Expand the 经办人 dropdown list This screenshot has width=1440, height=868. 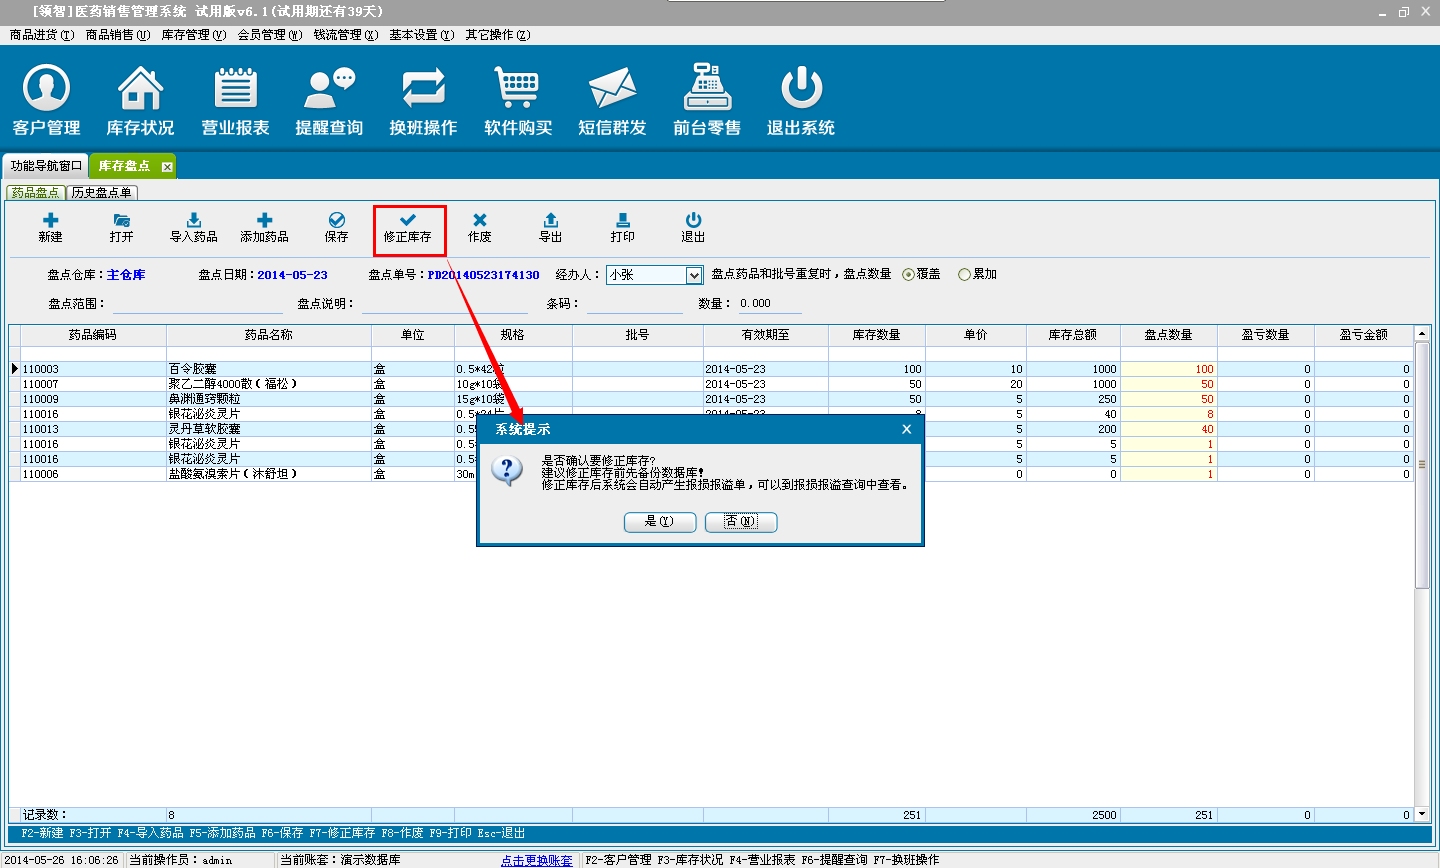pos(694,275)
